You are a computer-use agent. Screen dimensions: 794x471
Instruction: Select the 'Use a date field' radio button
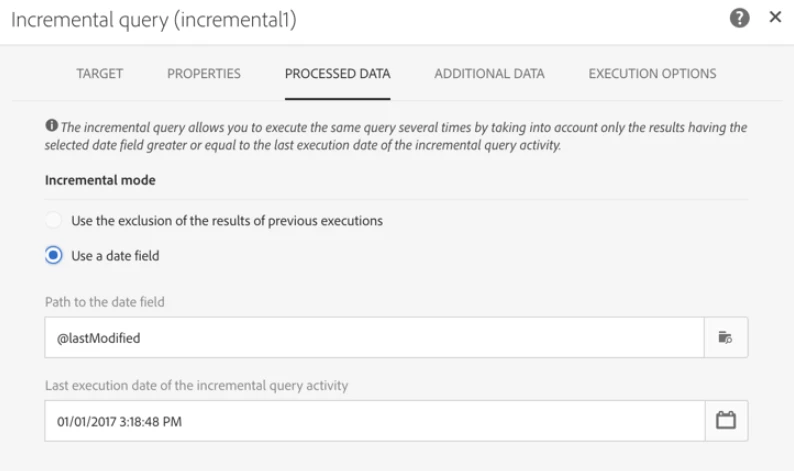point(54,255)
